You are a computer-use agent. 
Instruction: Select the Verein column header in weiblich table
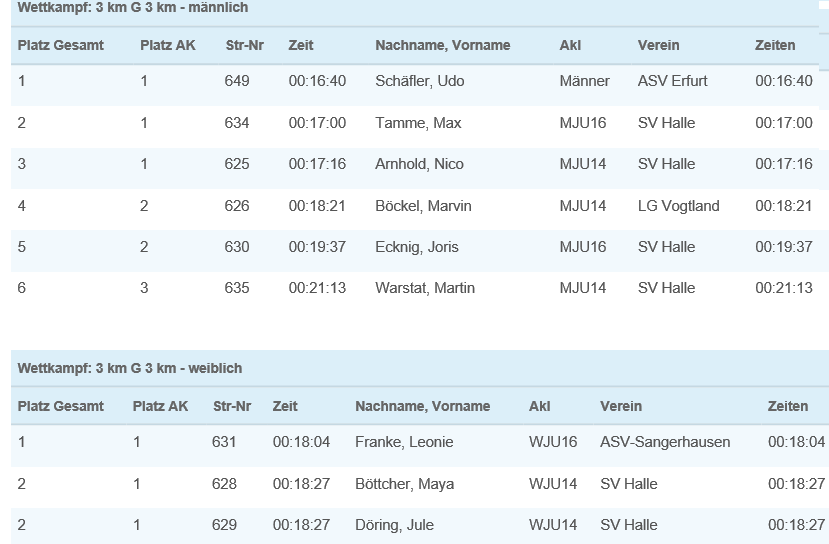click(x=621, y=406)
